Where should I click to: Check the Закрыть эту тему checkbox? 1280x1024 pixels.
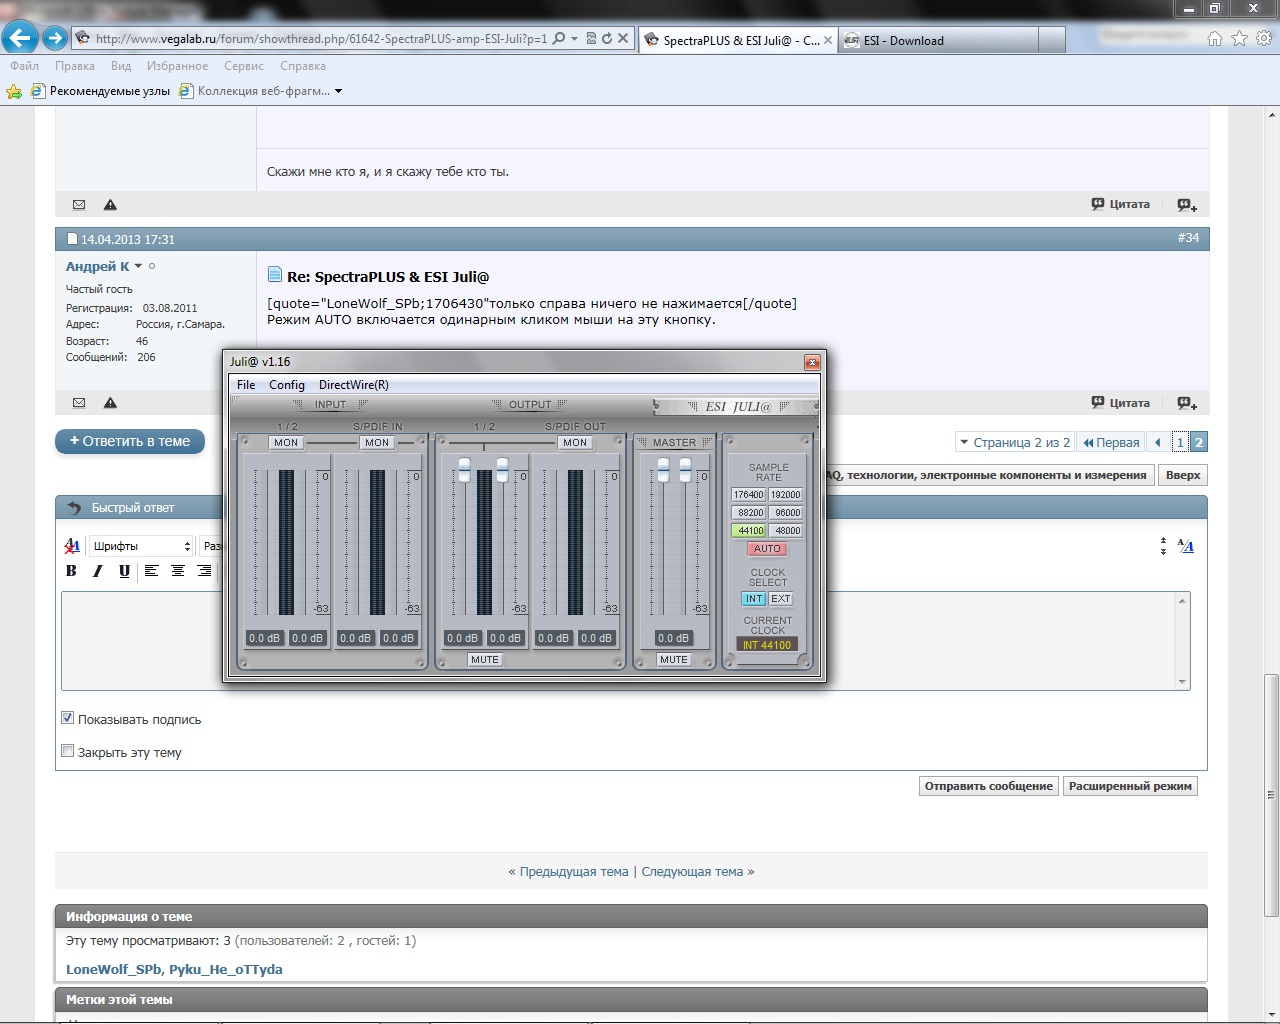tap(68, 751)
